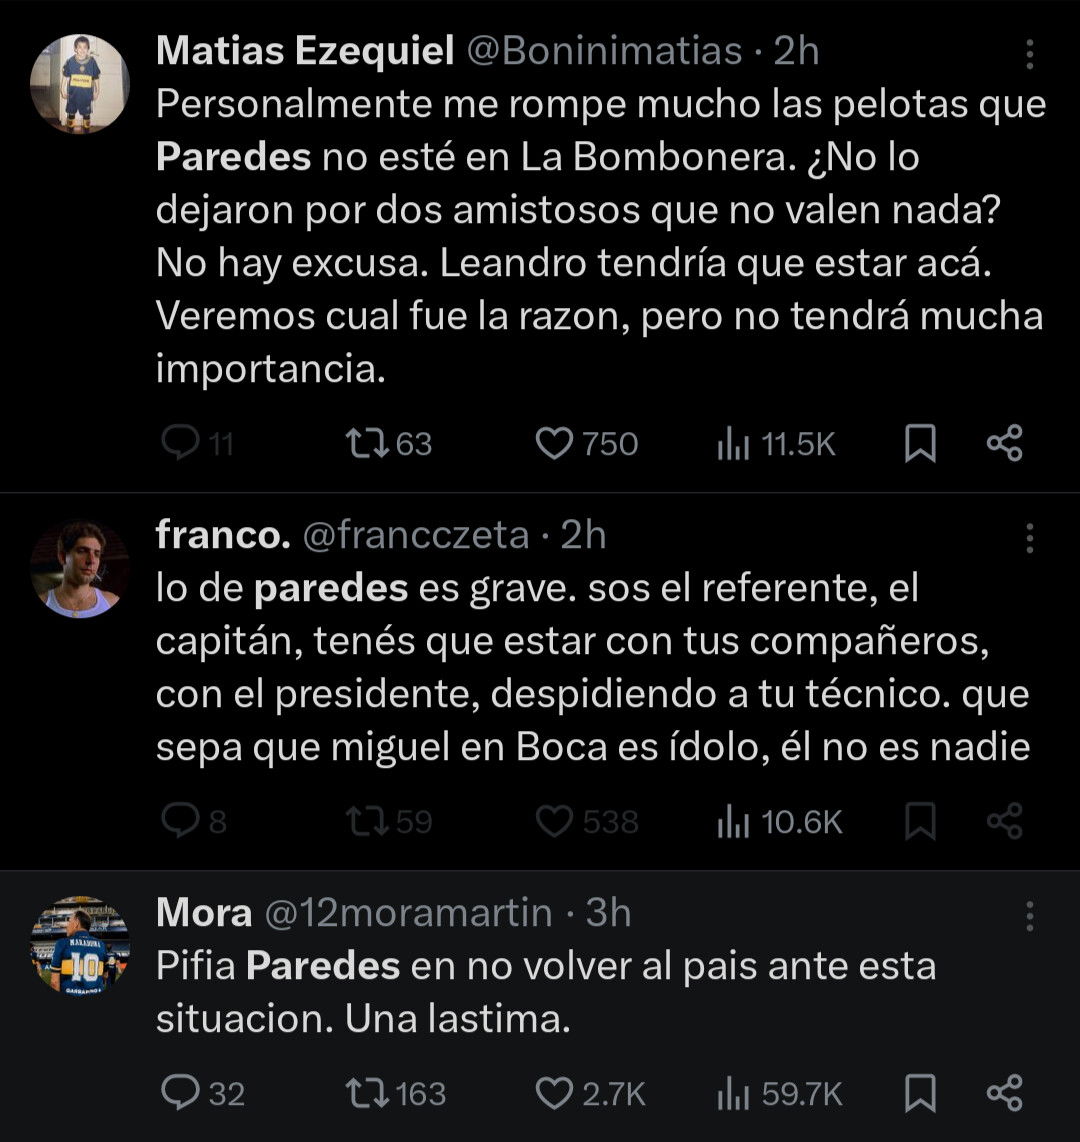The height and width of the screenshot is (1142, 1080).
Task: Repost franco.'s tweet
Action: coord(360,821)
